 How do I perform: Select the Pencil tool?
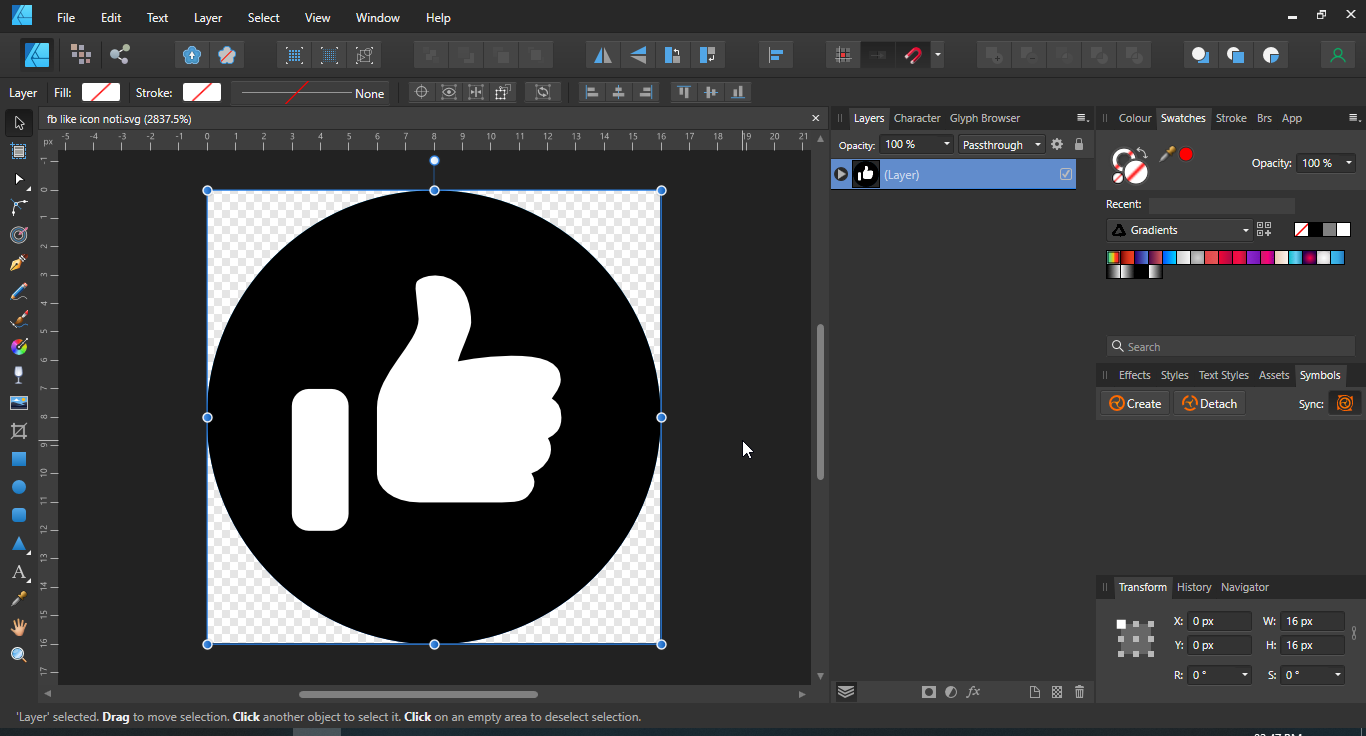[18, 291]
